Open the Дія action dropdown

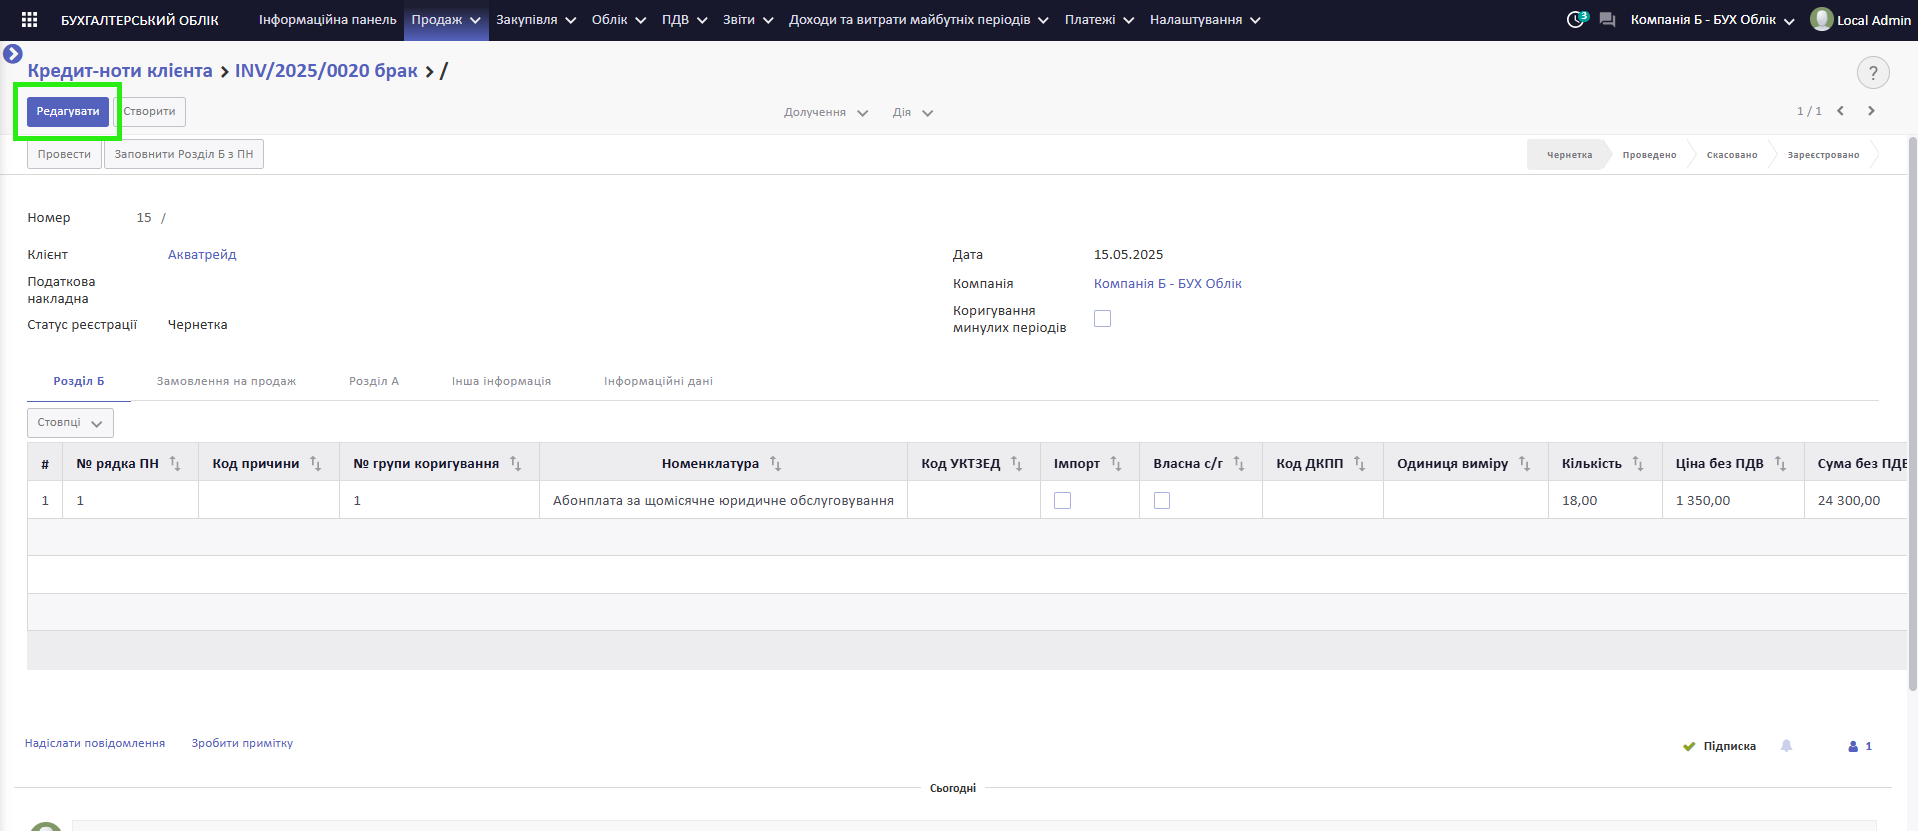(913, 112)
